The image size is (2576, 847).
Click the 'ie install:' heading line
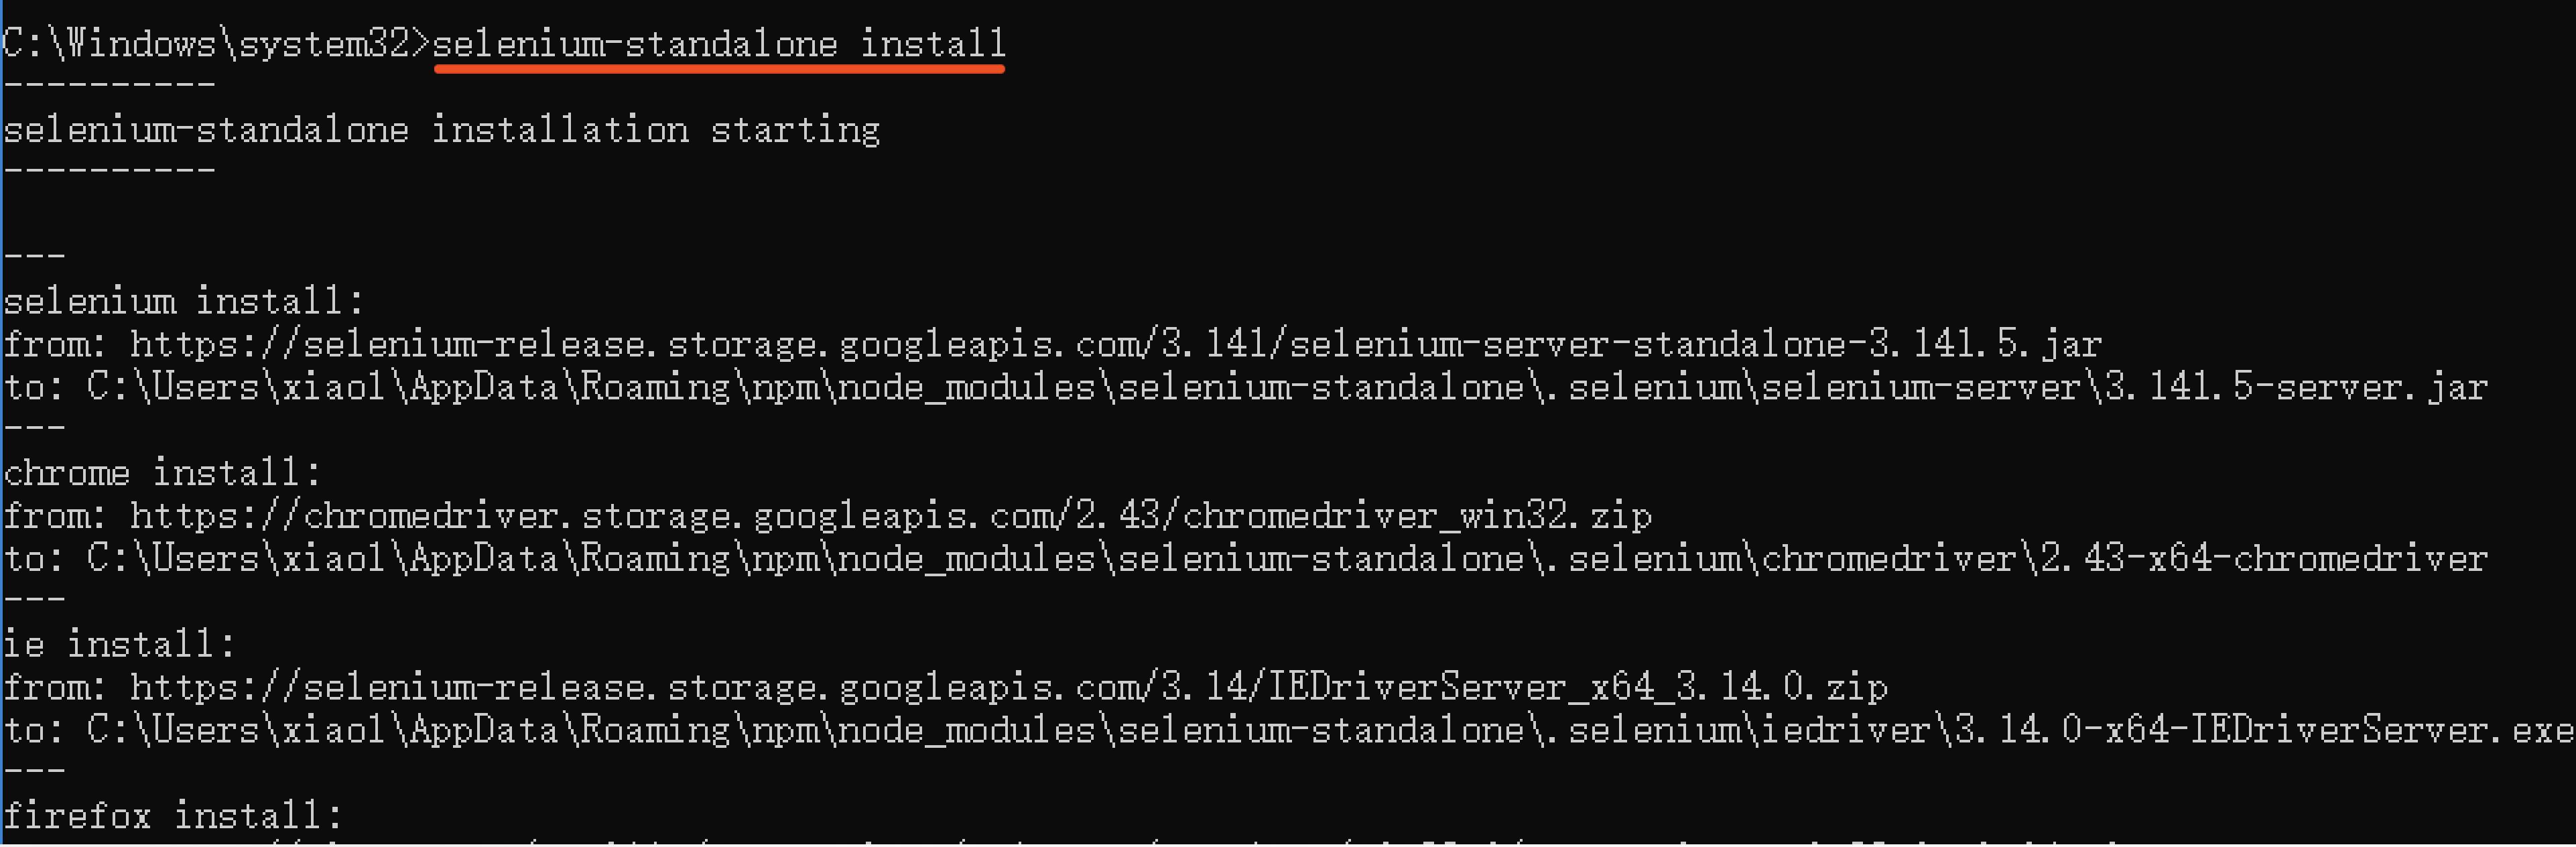119,644
